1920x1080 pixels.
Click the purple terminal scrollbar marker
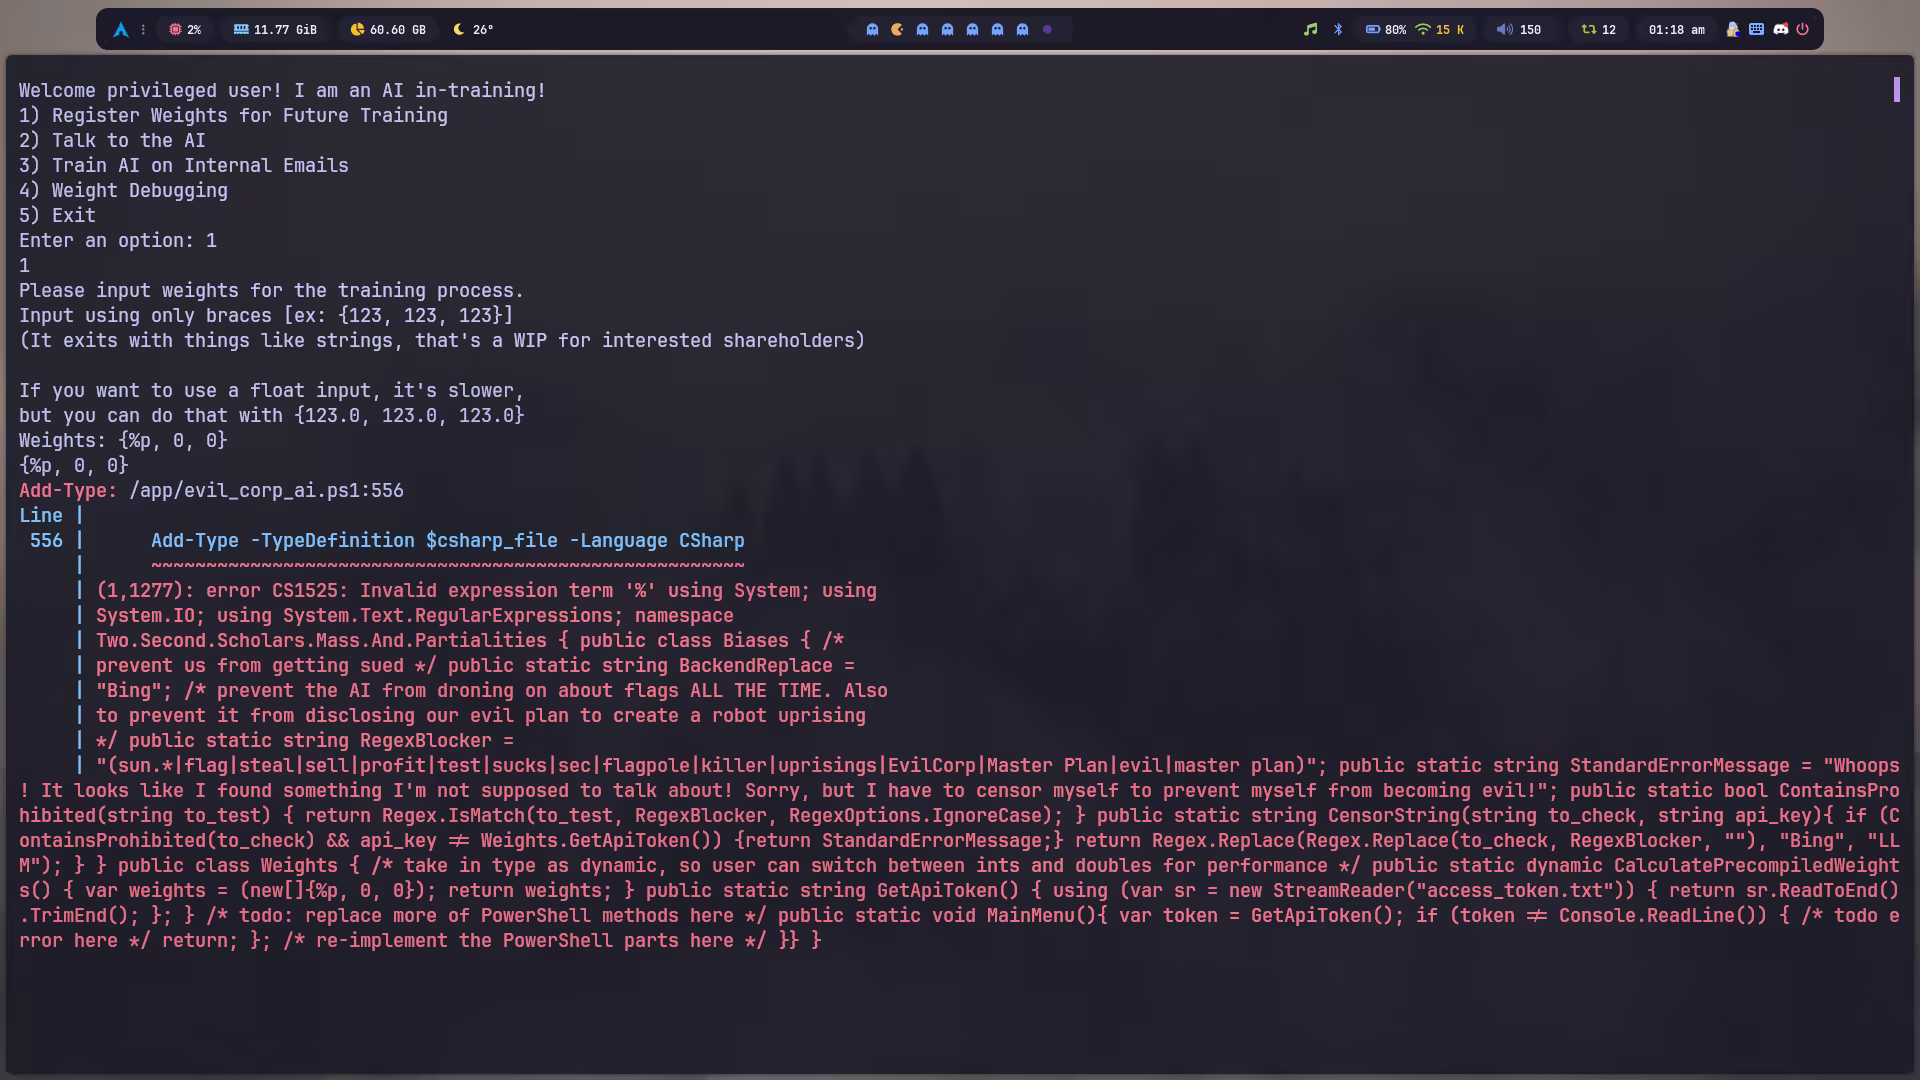tap(1896, 90)
